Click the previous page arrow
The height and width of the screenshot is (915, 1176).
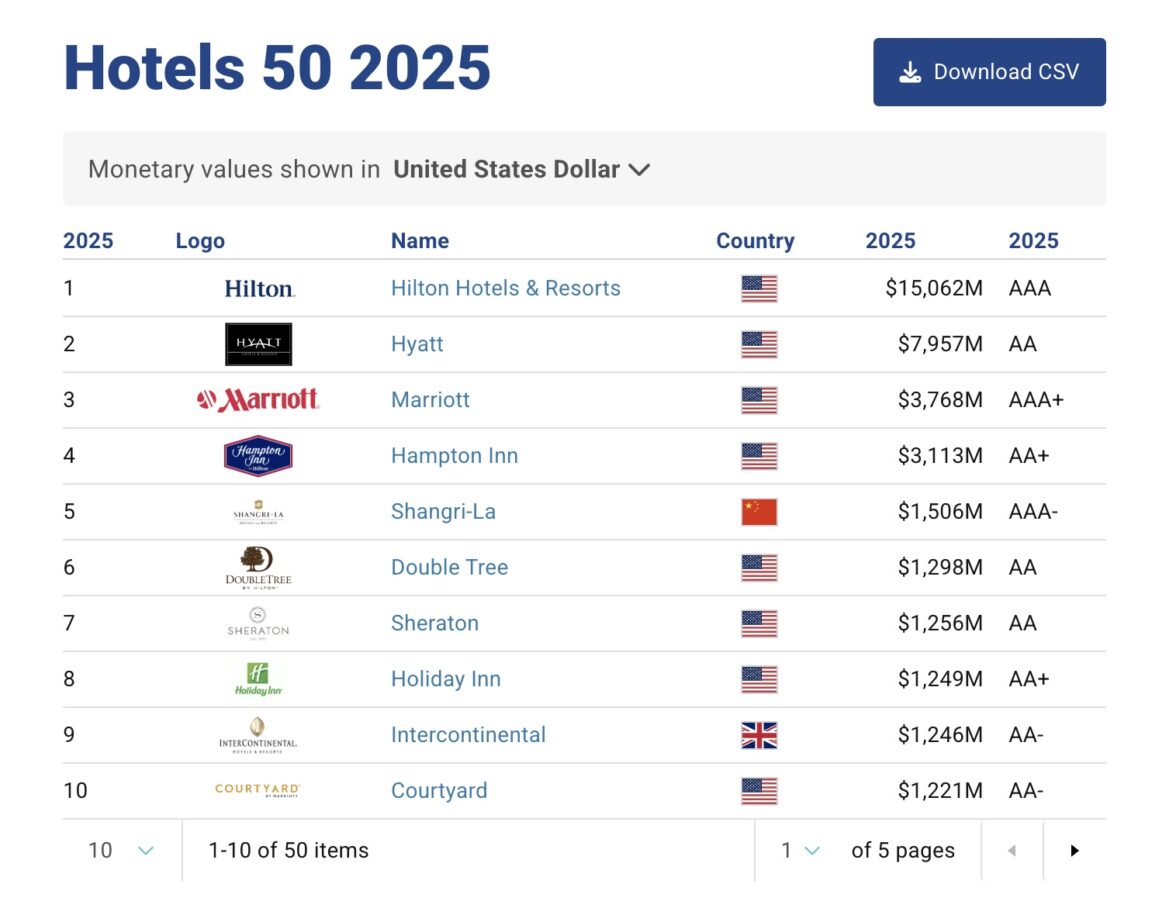click(1012, 850)
